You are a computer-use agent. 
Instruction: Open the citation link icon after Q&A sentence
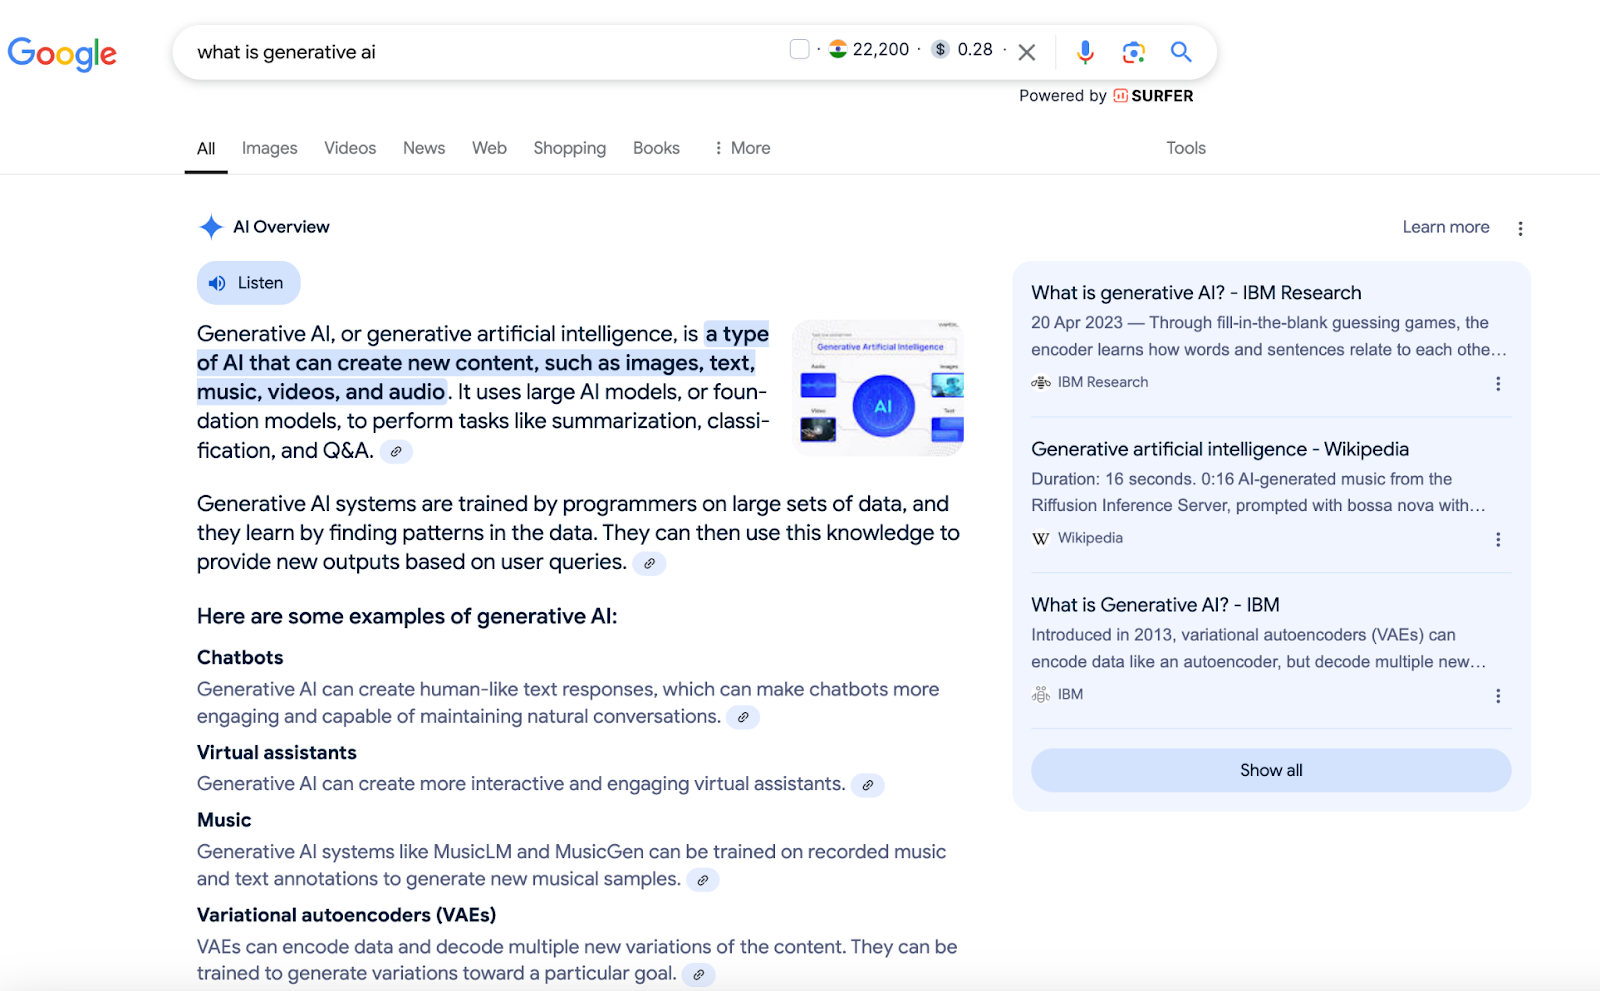pyautogui.click(x=396, y=451)
